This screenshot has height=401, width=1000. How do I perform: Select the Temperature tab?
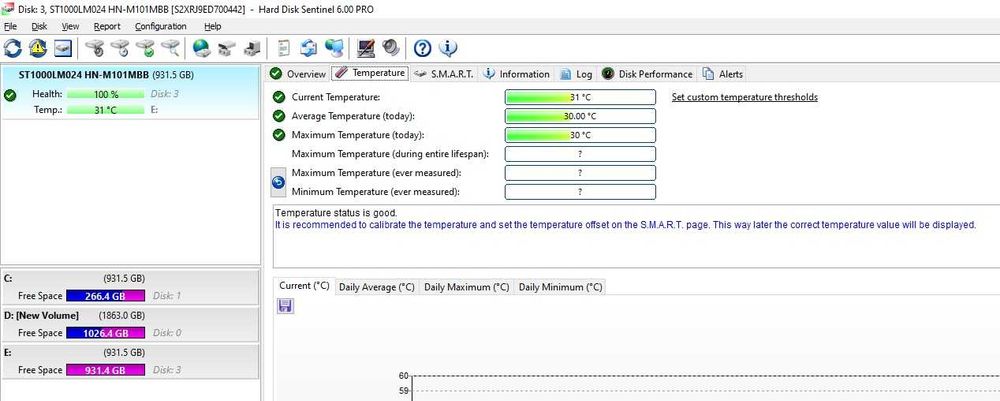371,73
